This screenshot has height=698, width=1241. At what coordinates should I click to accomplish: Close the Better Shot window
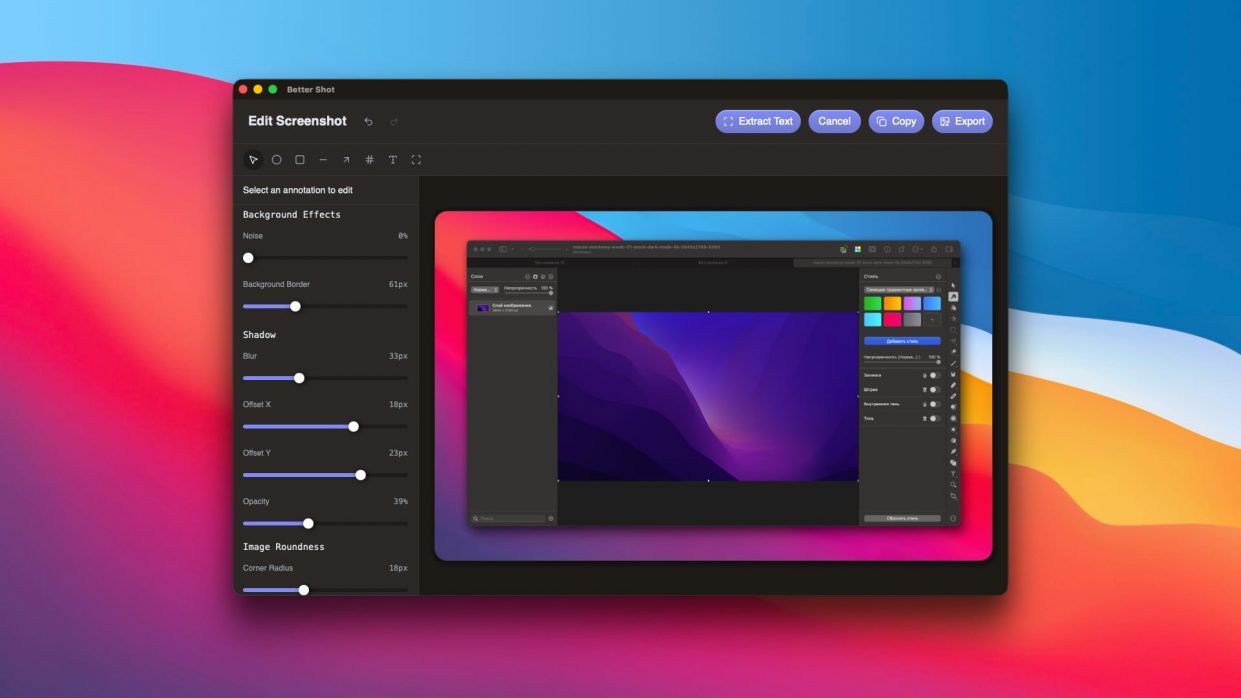coord(242,89)
